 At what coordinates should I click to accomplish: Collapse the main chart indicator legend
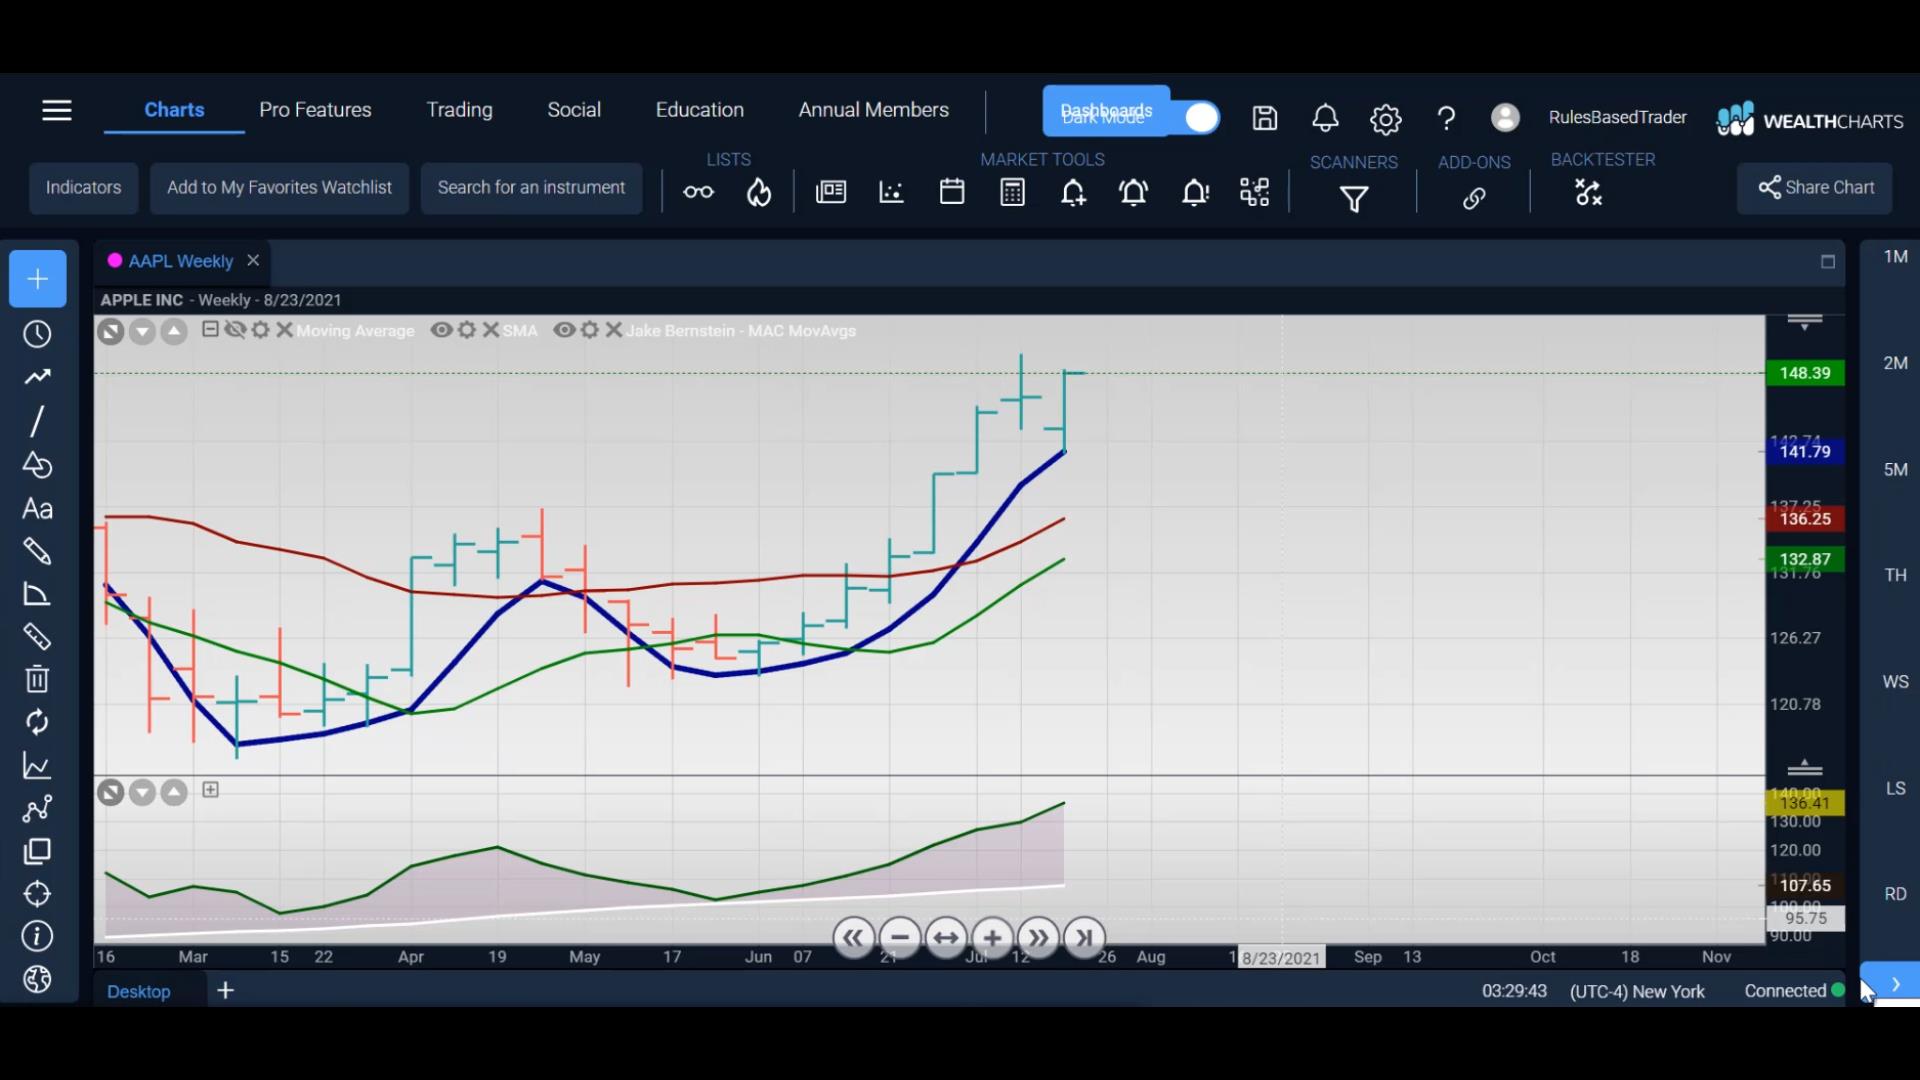click(x=210, y=329)
